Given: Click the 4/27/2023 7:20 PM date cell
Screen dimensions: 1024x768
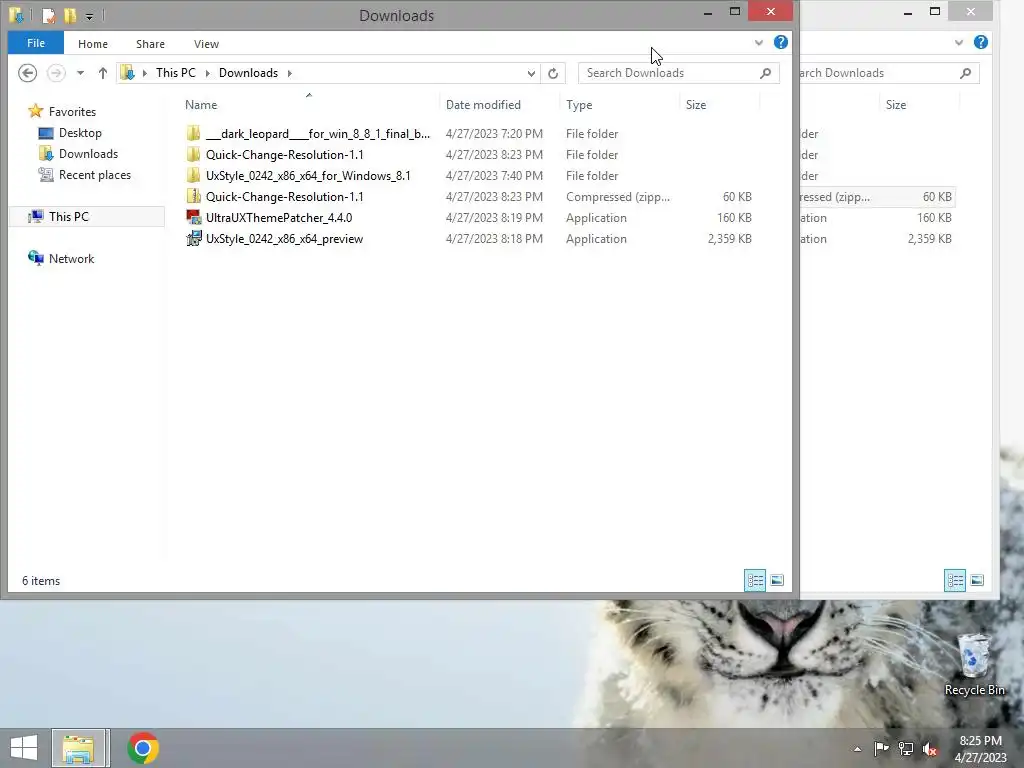Looking at the screenshot, I should click(x=494, y=134).
